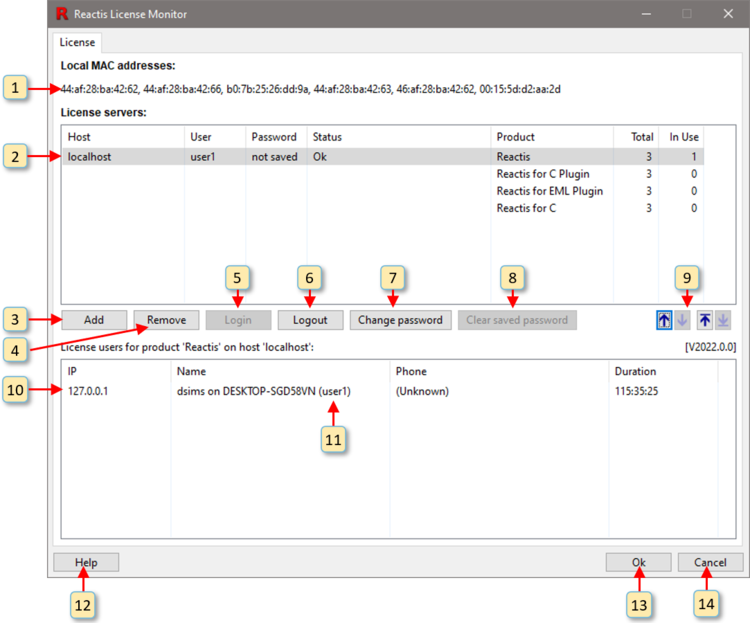Click the Product column header

tap(552, 137)
